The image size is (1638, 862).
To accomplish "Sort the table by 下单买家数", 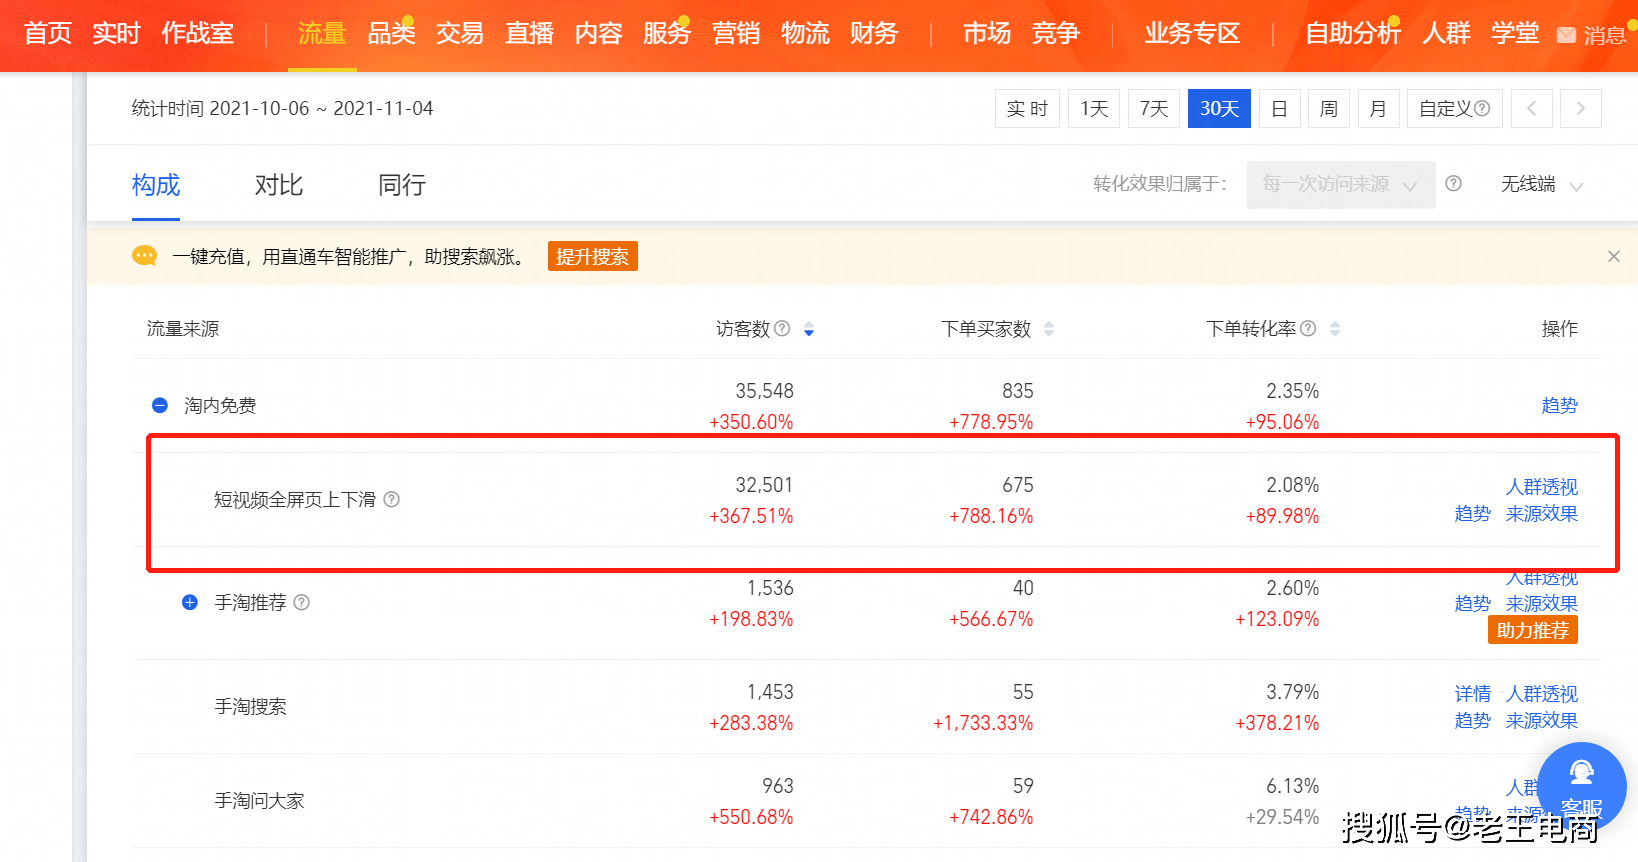I will point(1049,329).
